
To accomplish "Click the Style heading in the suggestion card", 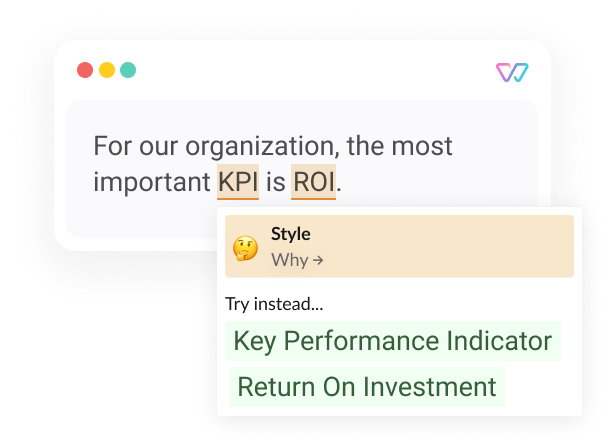I will coord(290,234).
